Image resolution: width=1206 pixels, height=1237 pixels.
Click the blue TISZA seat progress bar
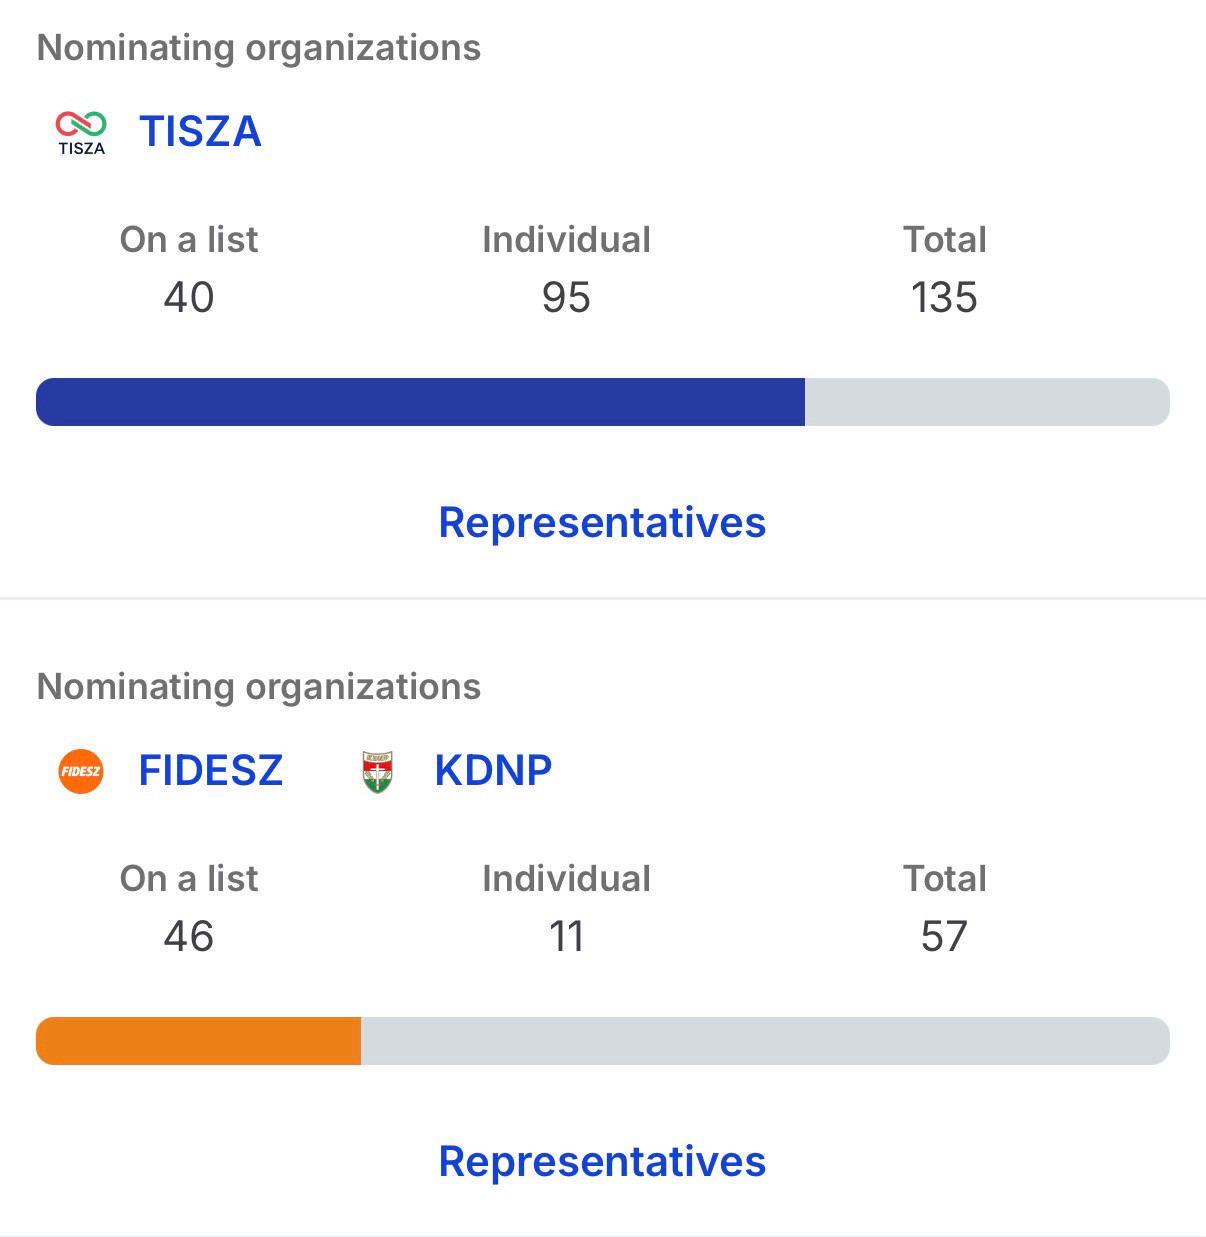(x=420, y=402)
